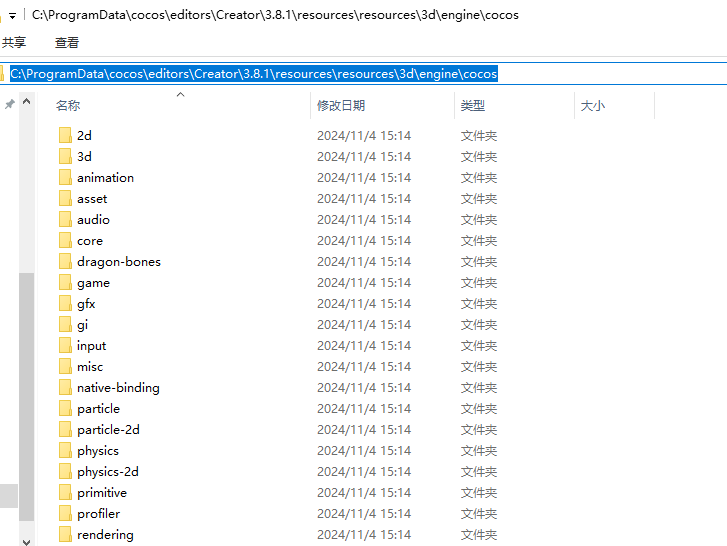Viewport: 727px width, 546px height.
Task: Select the gfx folder icon
Action: click(x=65, y=304)
